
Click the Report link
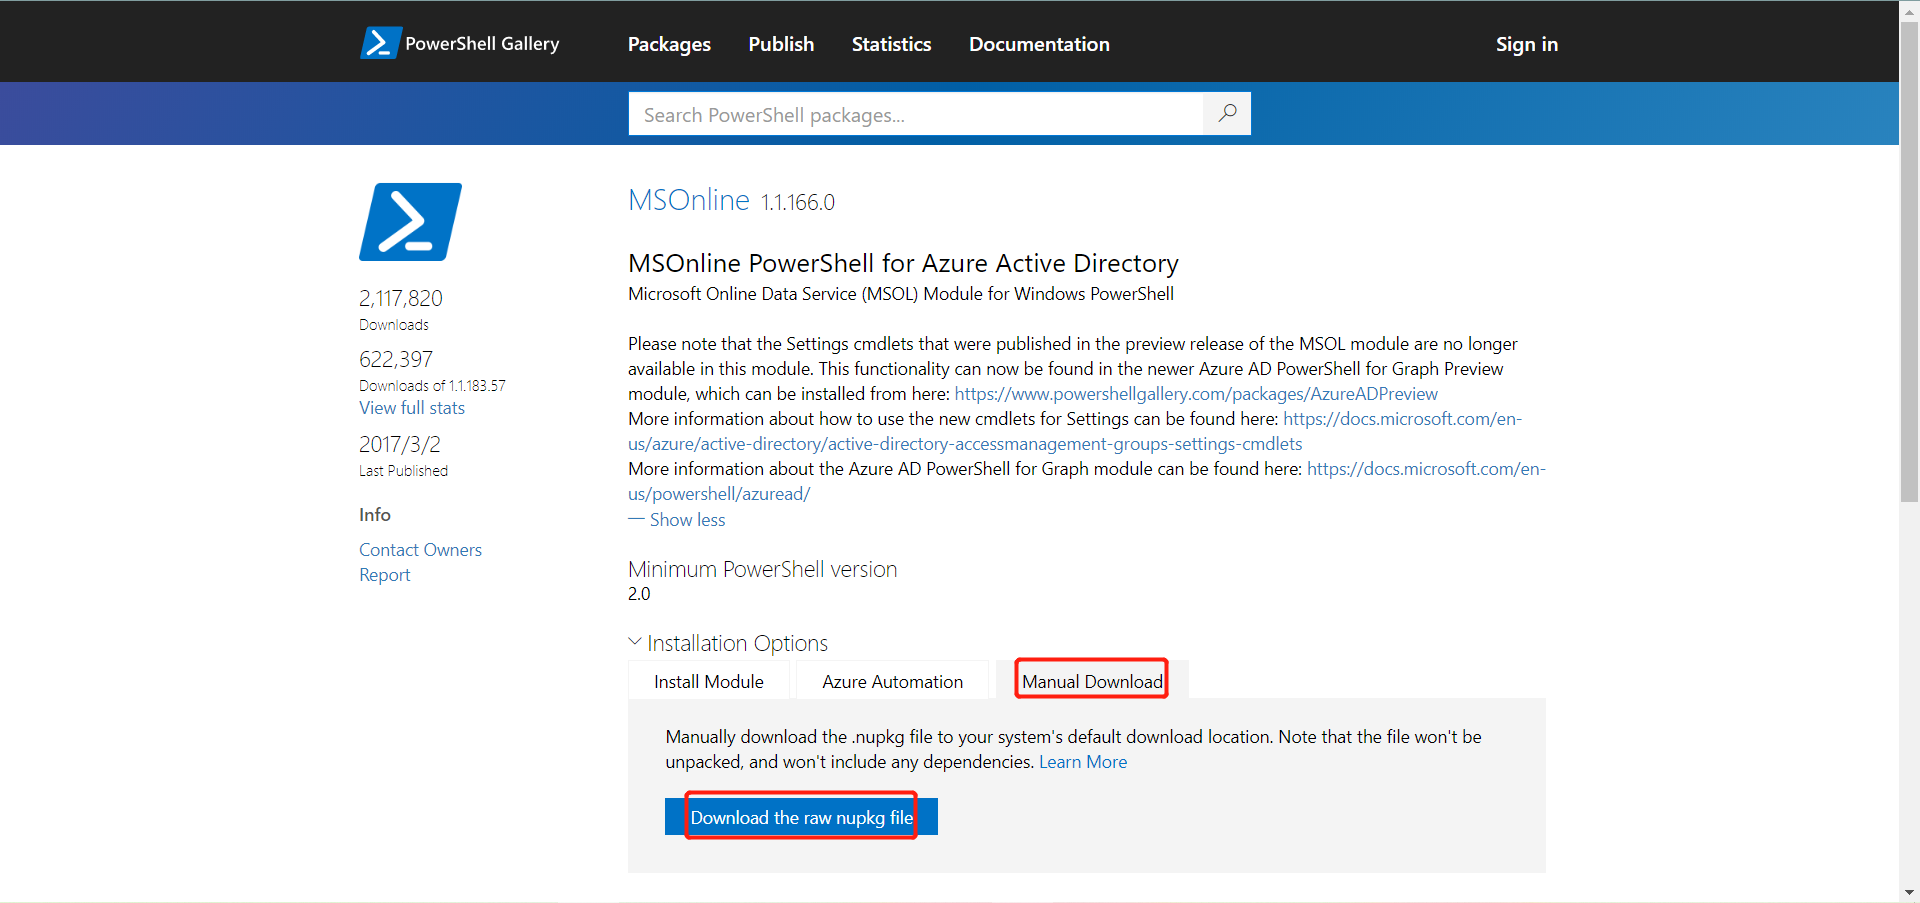pyautogui.click(x=385, y=575)
